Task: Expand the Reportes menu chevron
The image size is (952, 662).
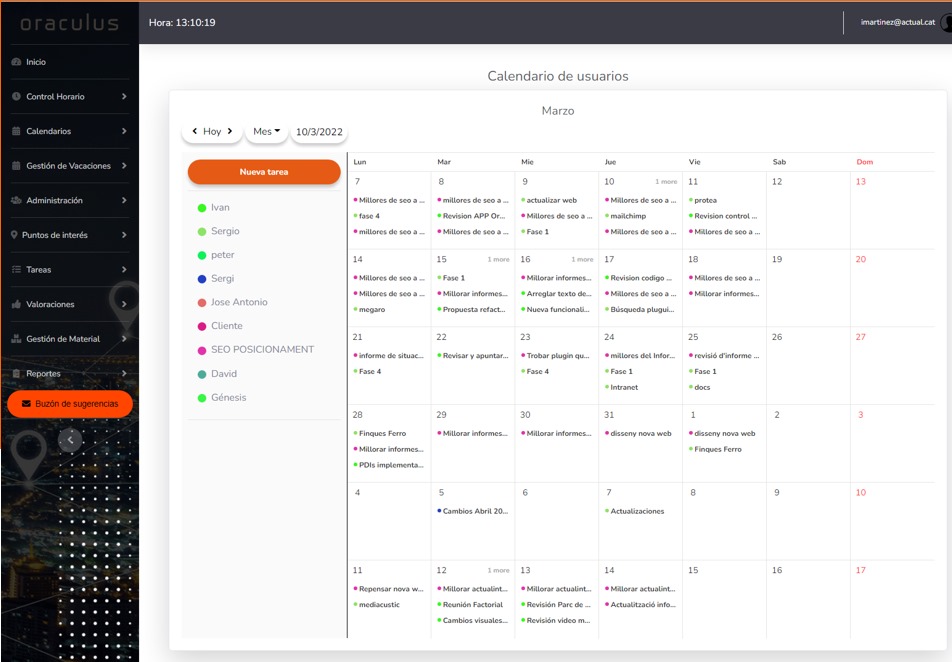Action: pyautogui.click(x=124, y=374)
